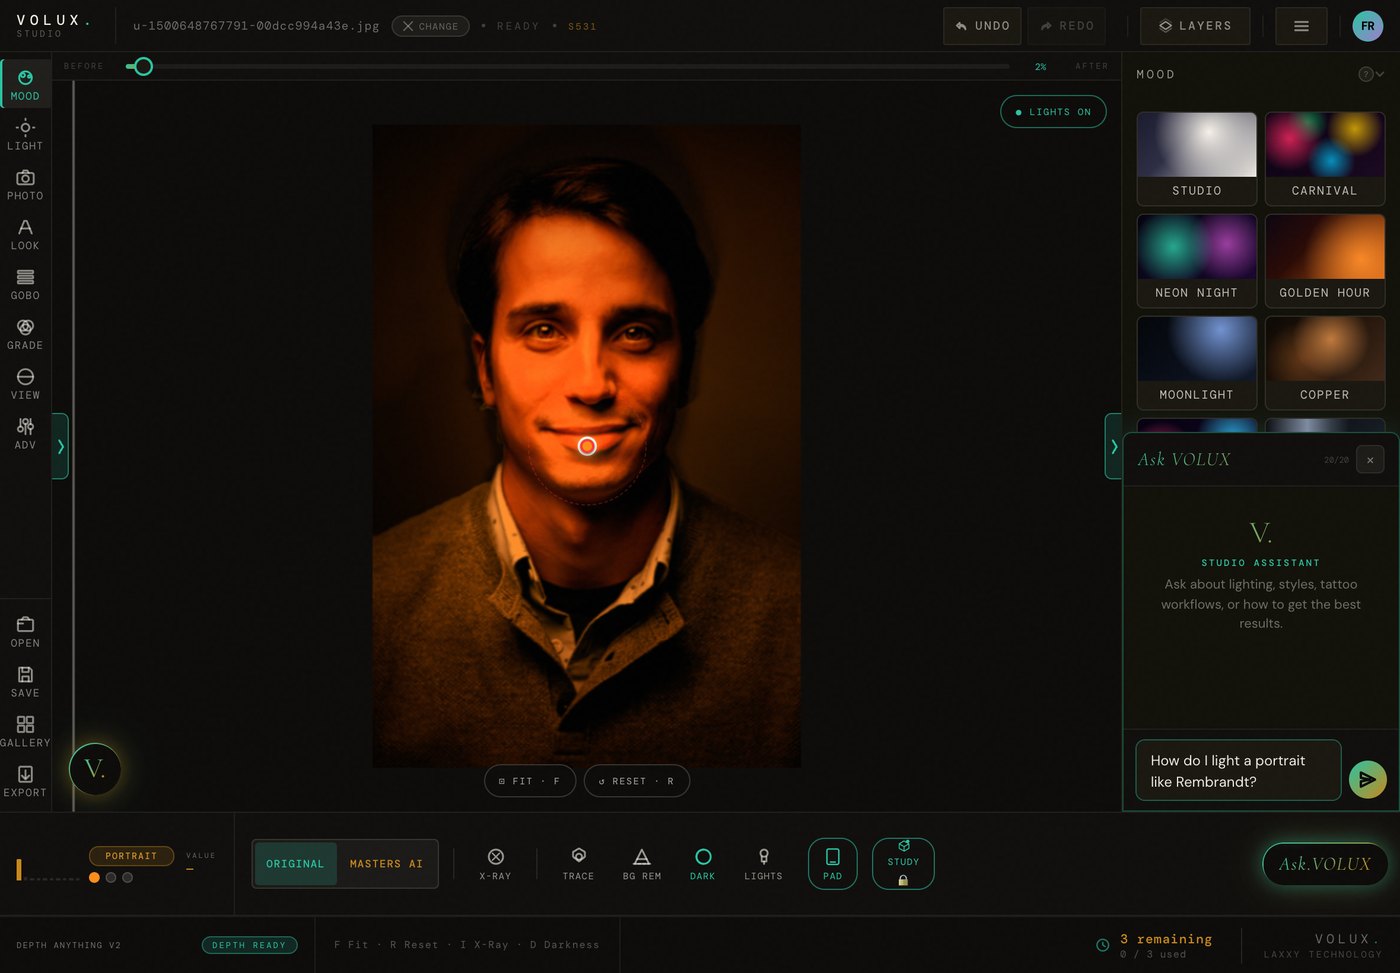The width and height of the screenshot is (1400, 973).
Task: Click the orange light marker on the portrait
Action: (587, 446)
